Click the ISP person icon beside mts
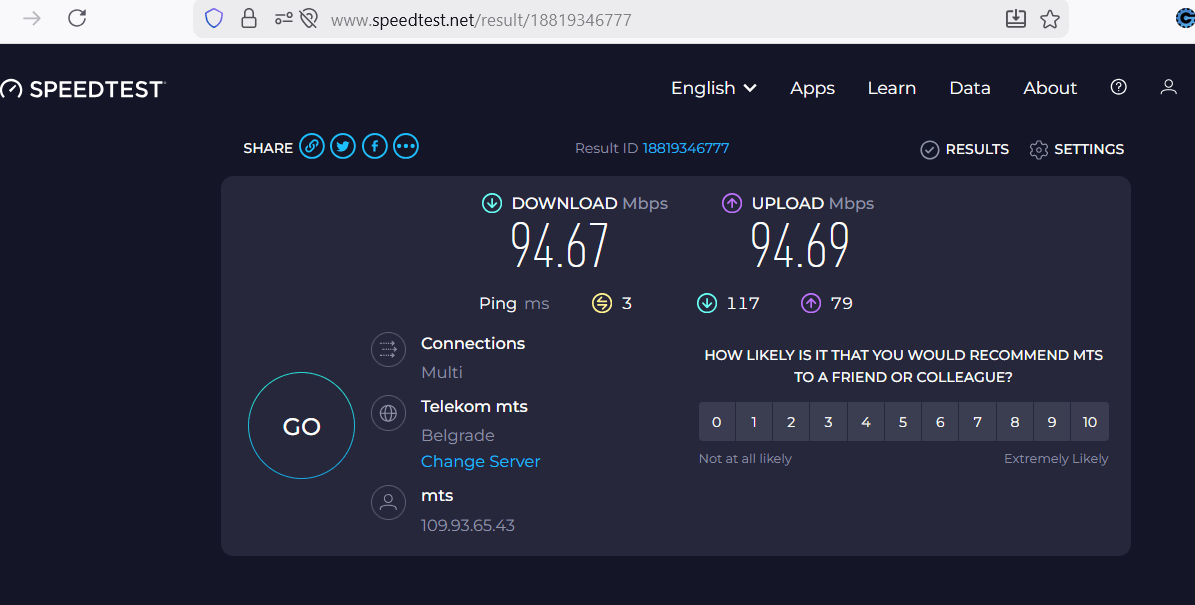Viewport: 1195px width, 605px height. [x=388, y=502]
